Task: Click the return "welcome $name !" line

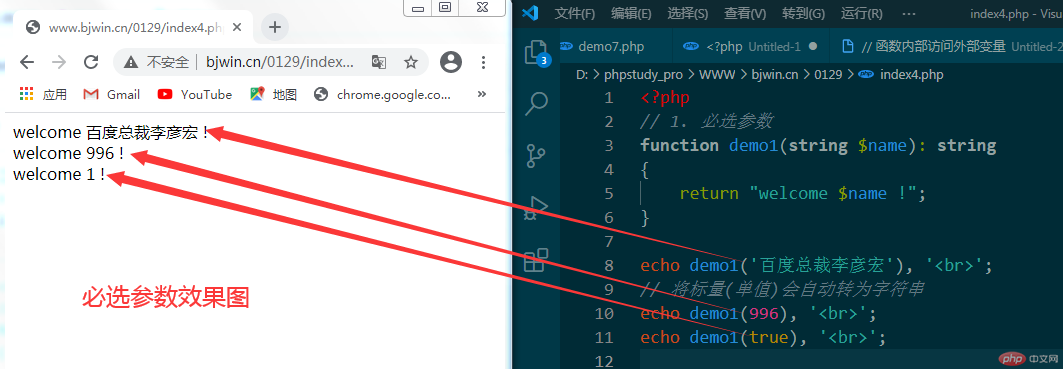Action: (802, 194)
